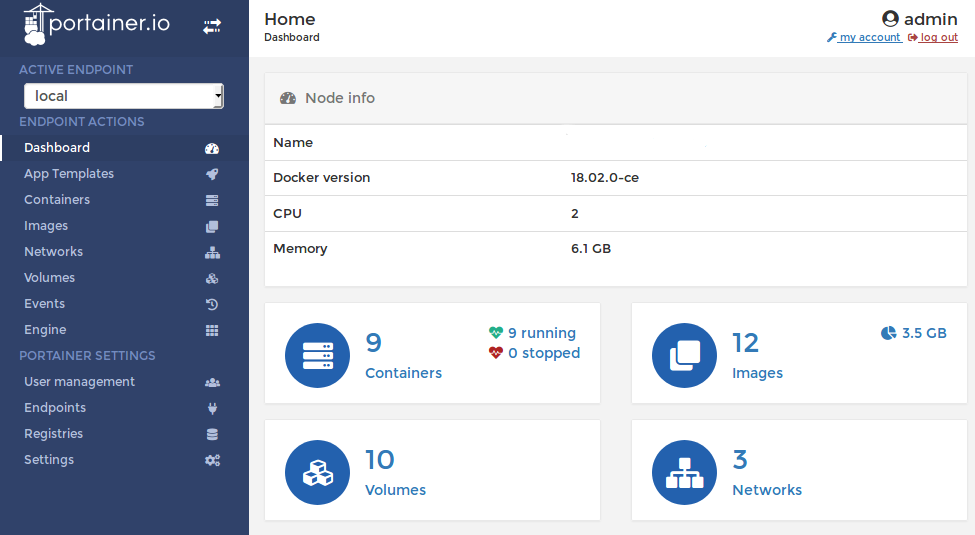Viewport: 975px width, 535px height.
Task: Click the User management people icon
Action: 212,383
